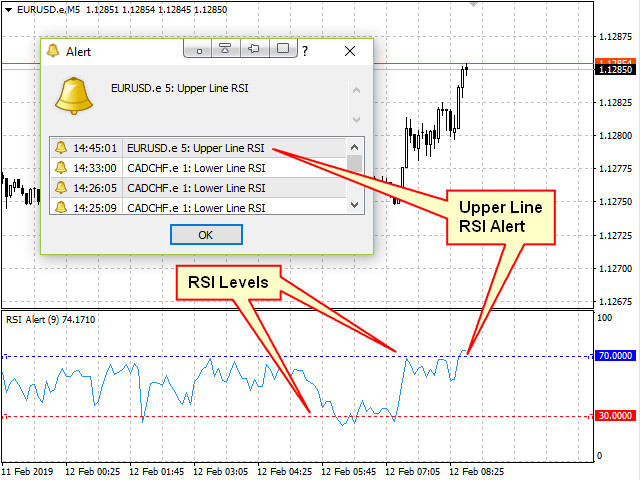Close the Alert dialog with the X

350,51
